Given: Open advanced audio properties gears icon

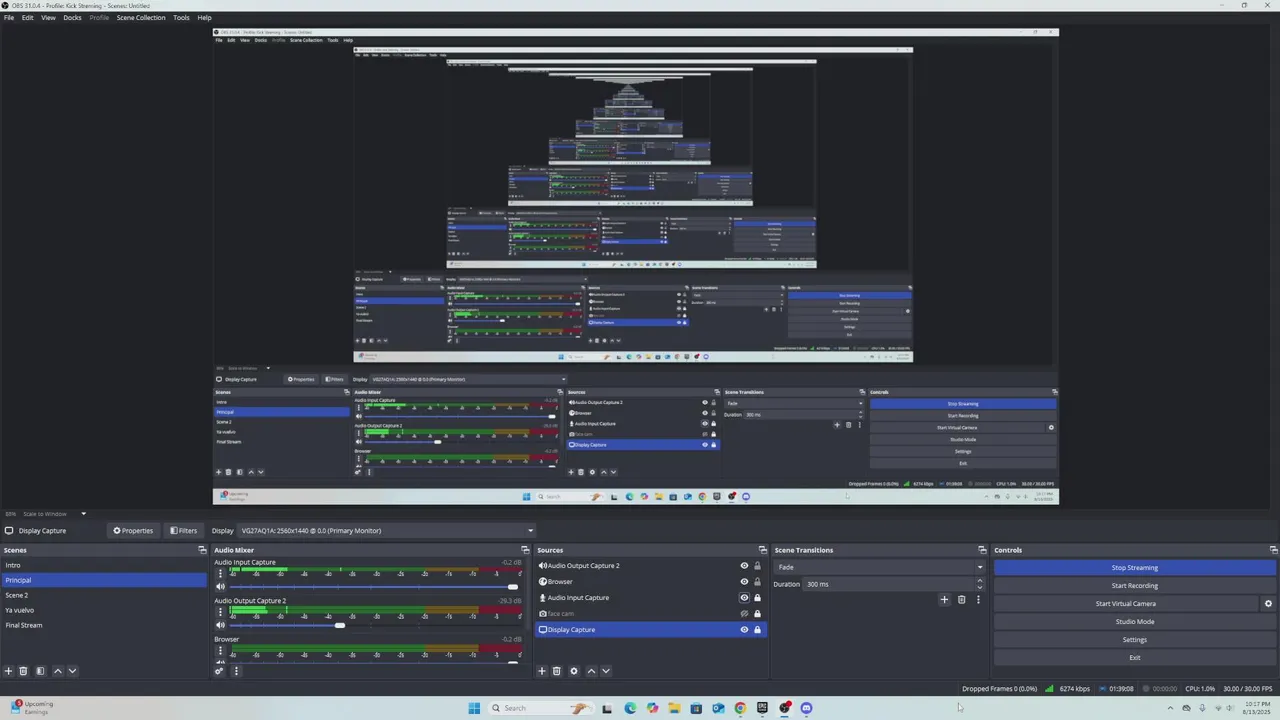Looking at the screenshot, I should click(x=219, y=671).
